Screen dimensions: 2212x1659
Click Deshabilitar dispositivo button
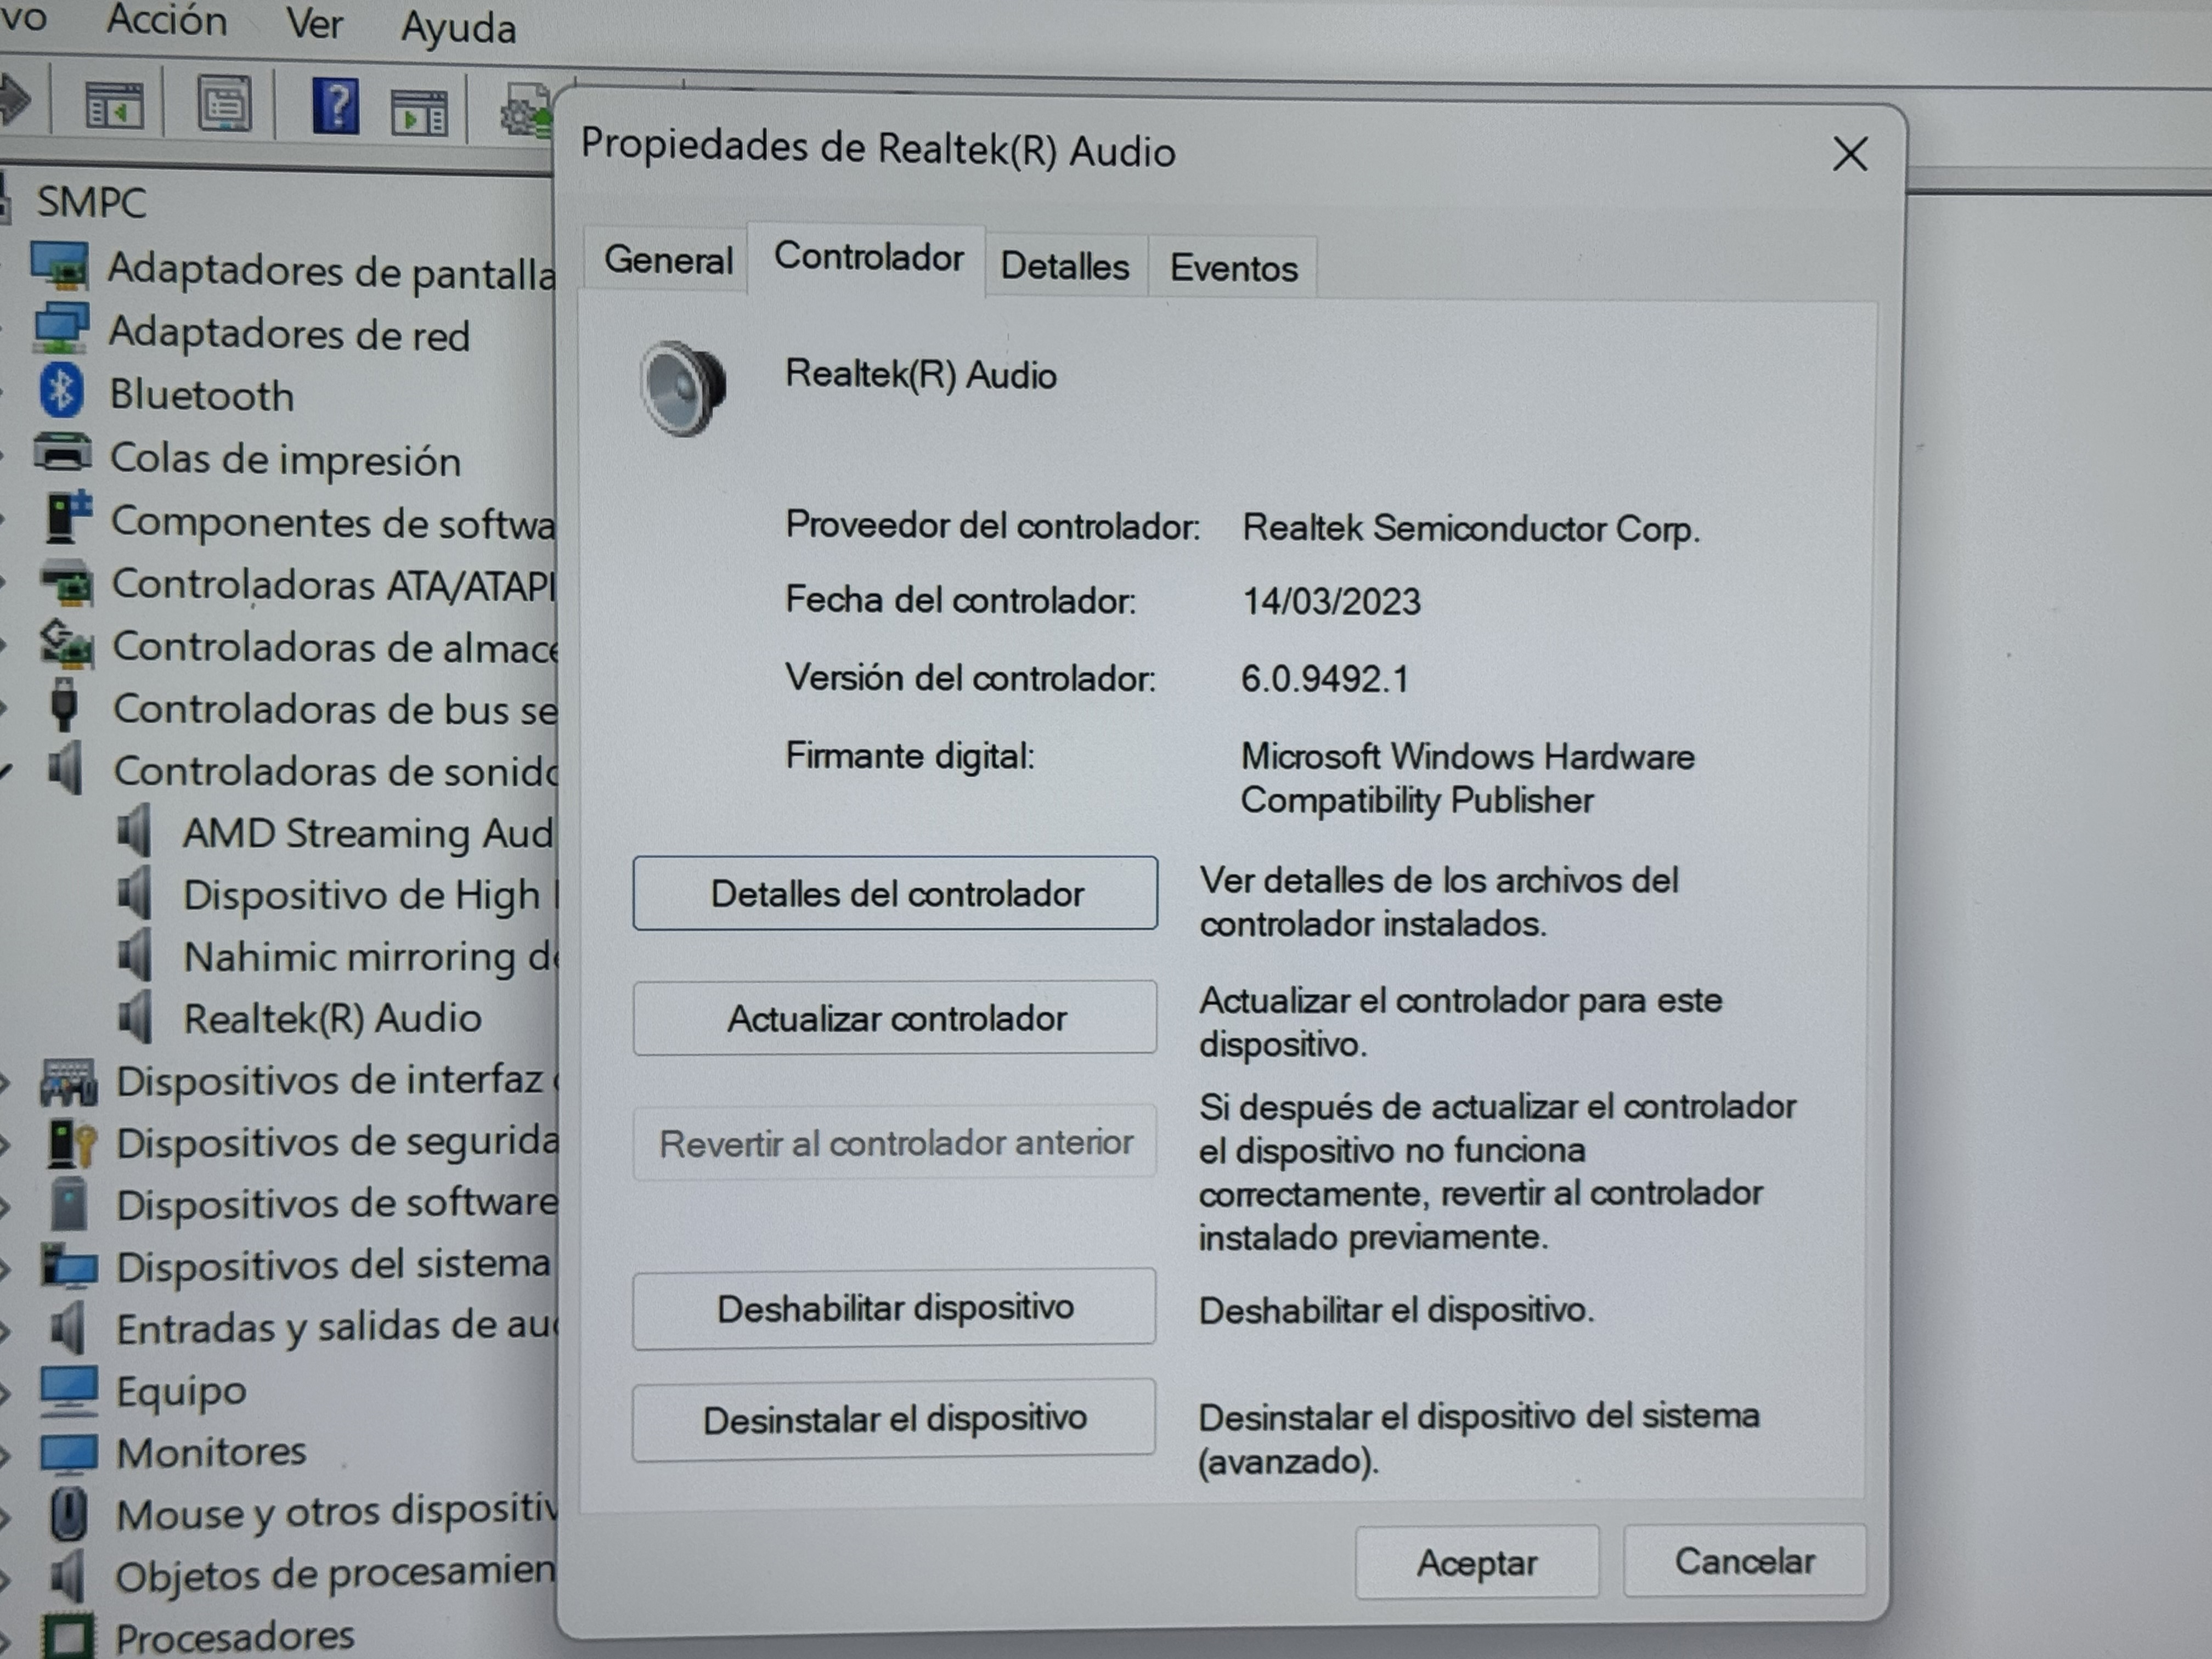click(894, 1308)
